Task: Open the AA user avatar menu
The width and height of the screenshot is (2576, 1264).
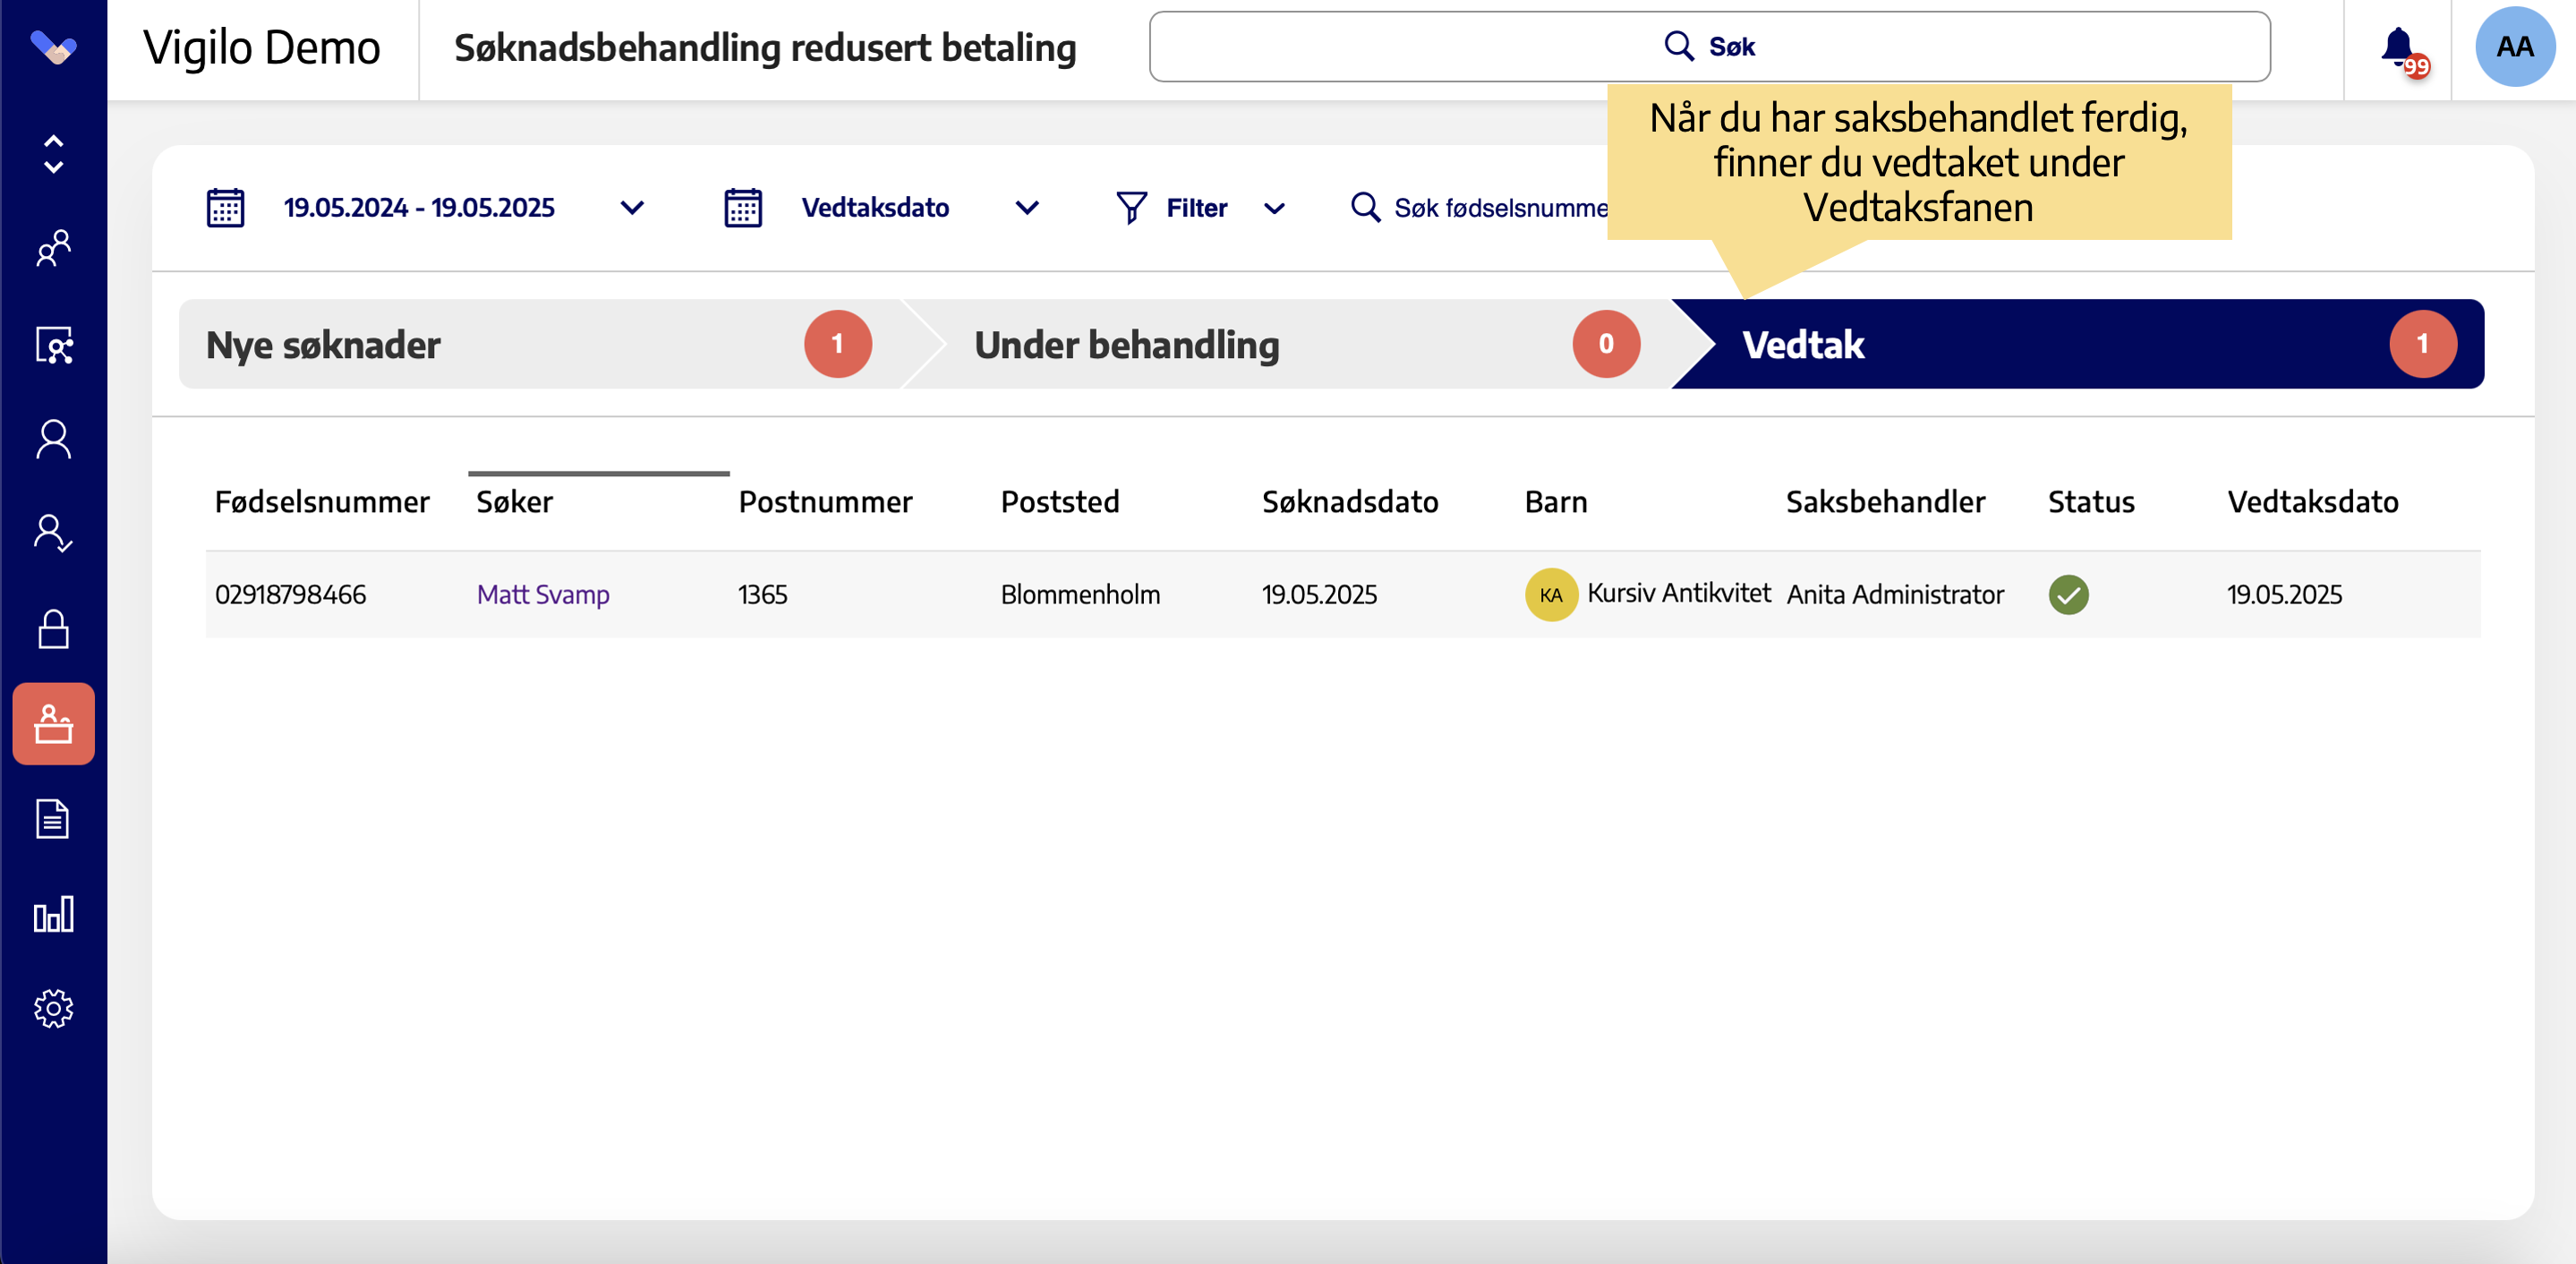Action: [x=2514, y=47]
